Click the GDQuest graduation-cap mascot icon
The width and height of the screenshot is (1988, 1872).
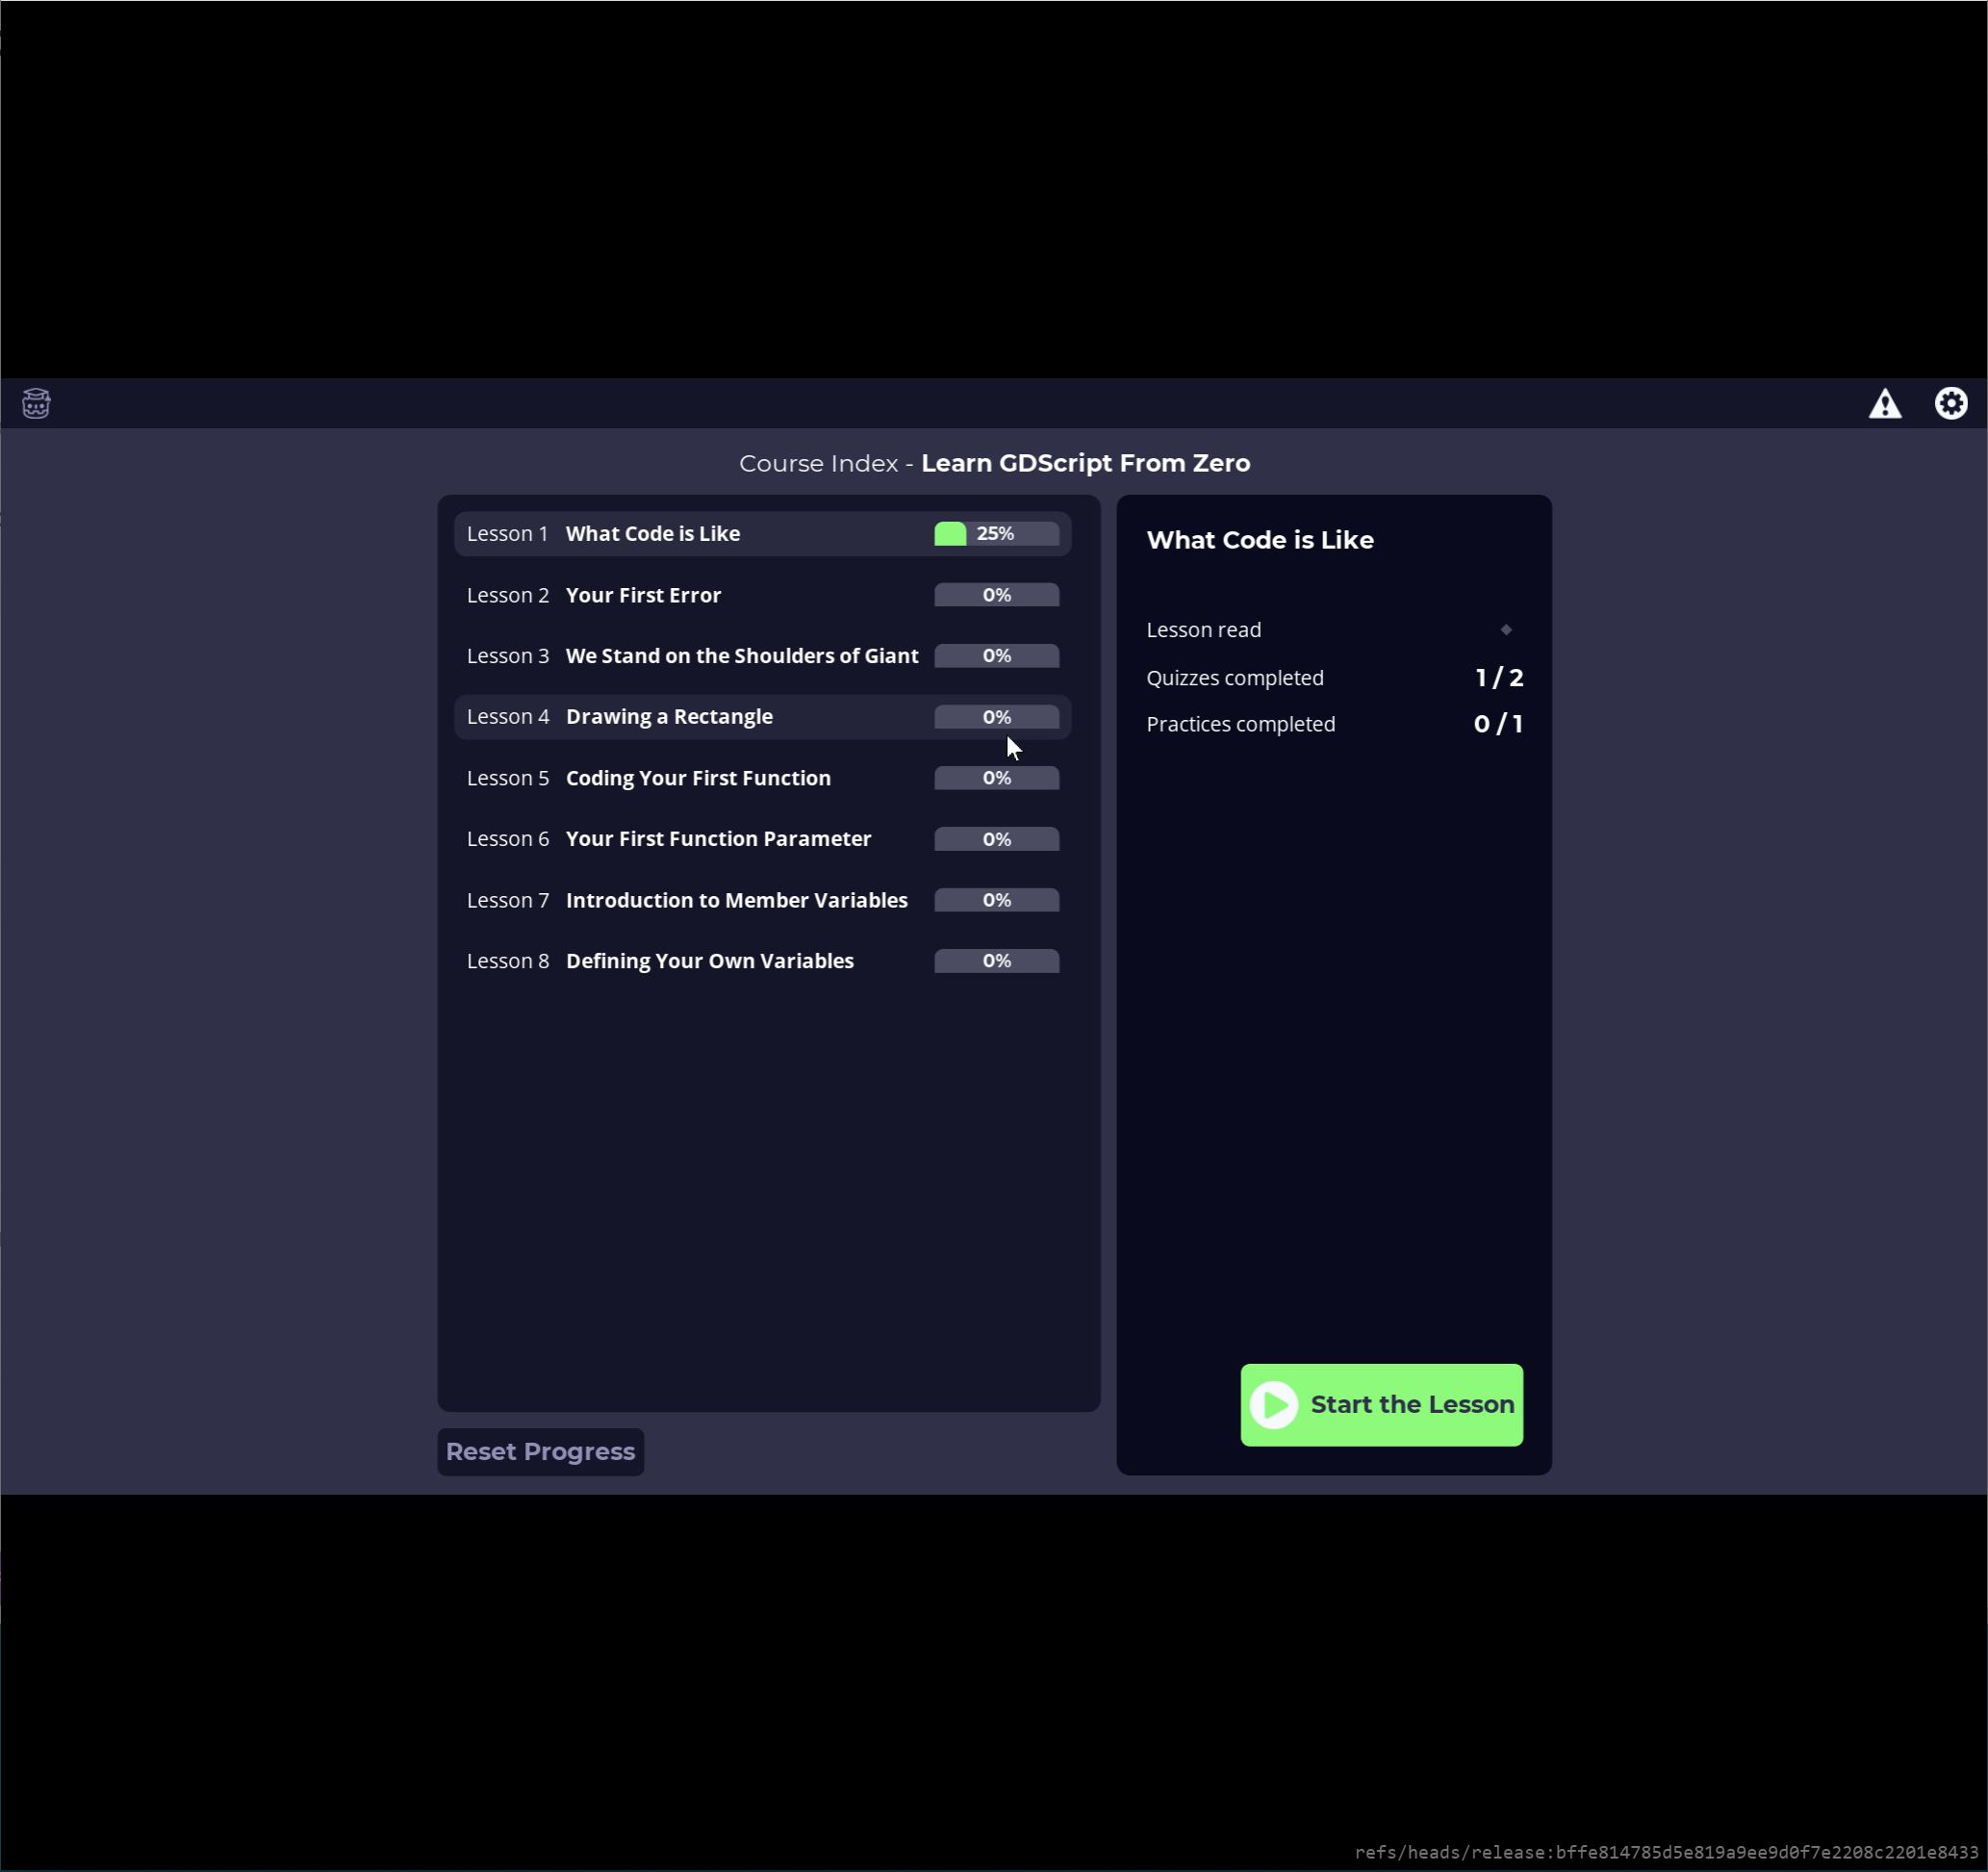35,403
